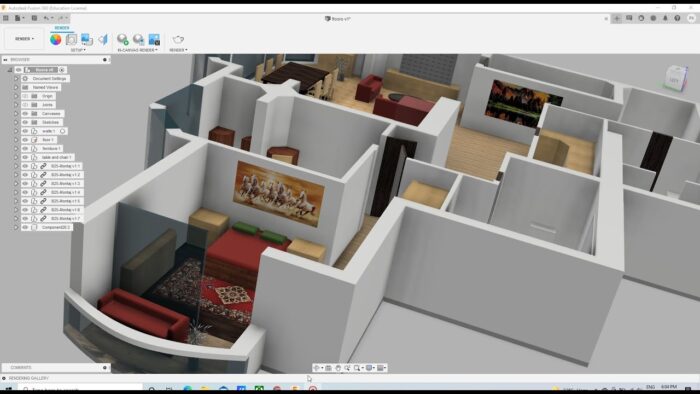Select the document tab in title bar
This screenshot has height=394, width=700.
pyautogui.click(x=338, y=19)
